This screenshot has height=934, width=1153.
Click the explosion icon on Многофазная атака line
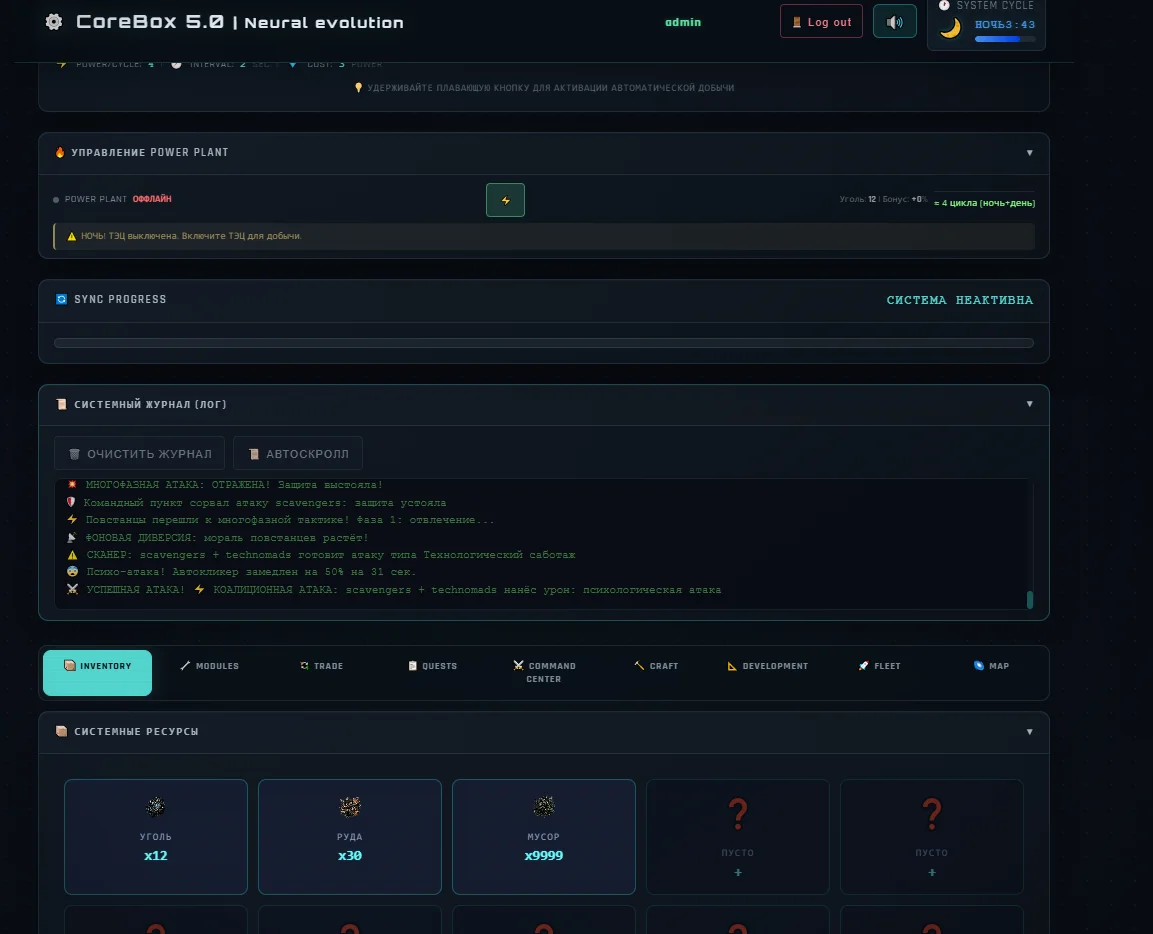pyautogui.click(x=72, y=485)
